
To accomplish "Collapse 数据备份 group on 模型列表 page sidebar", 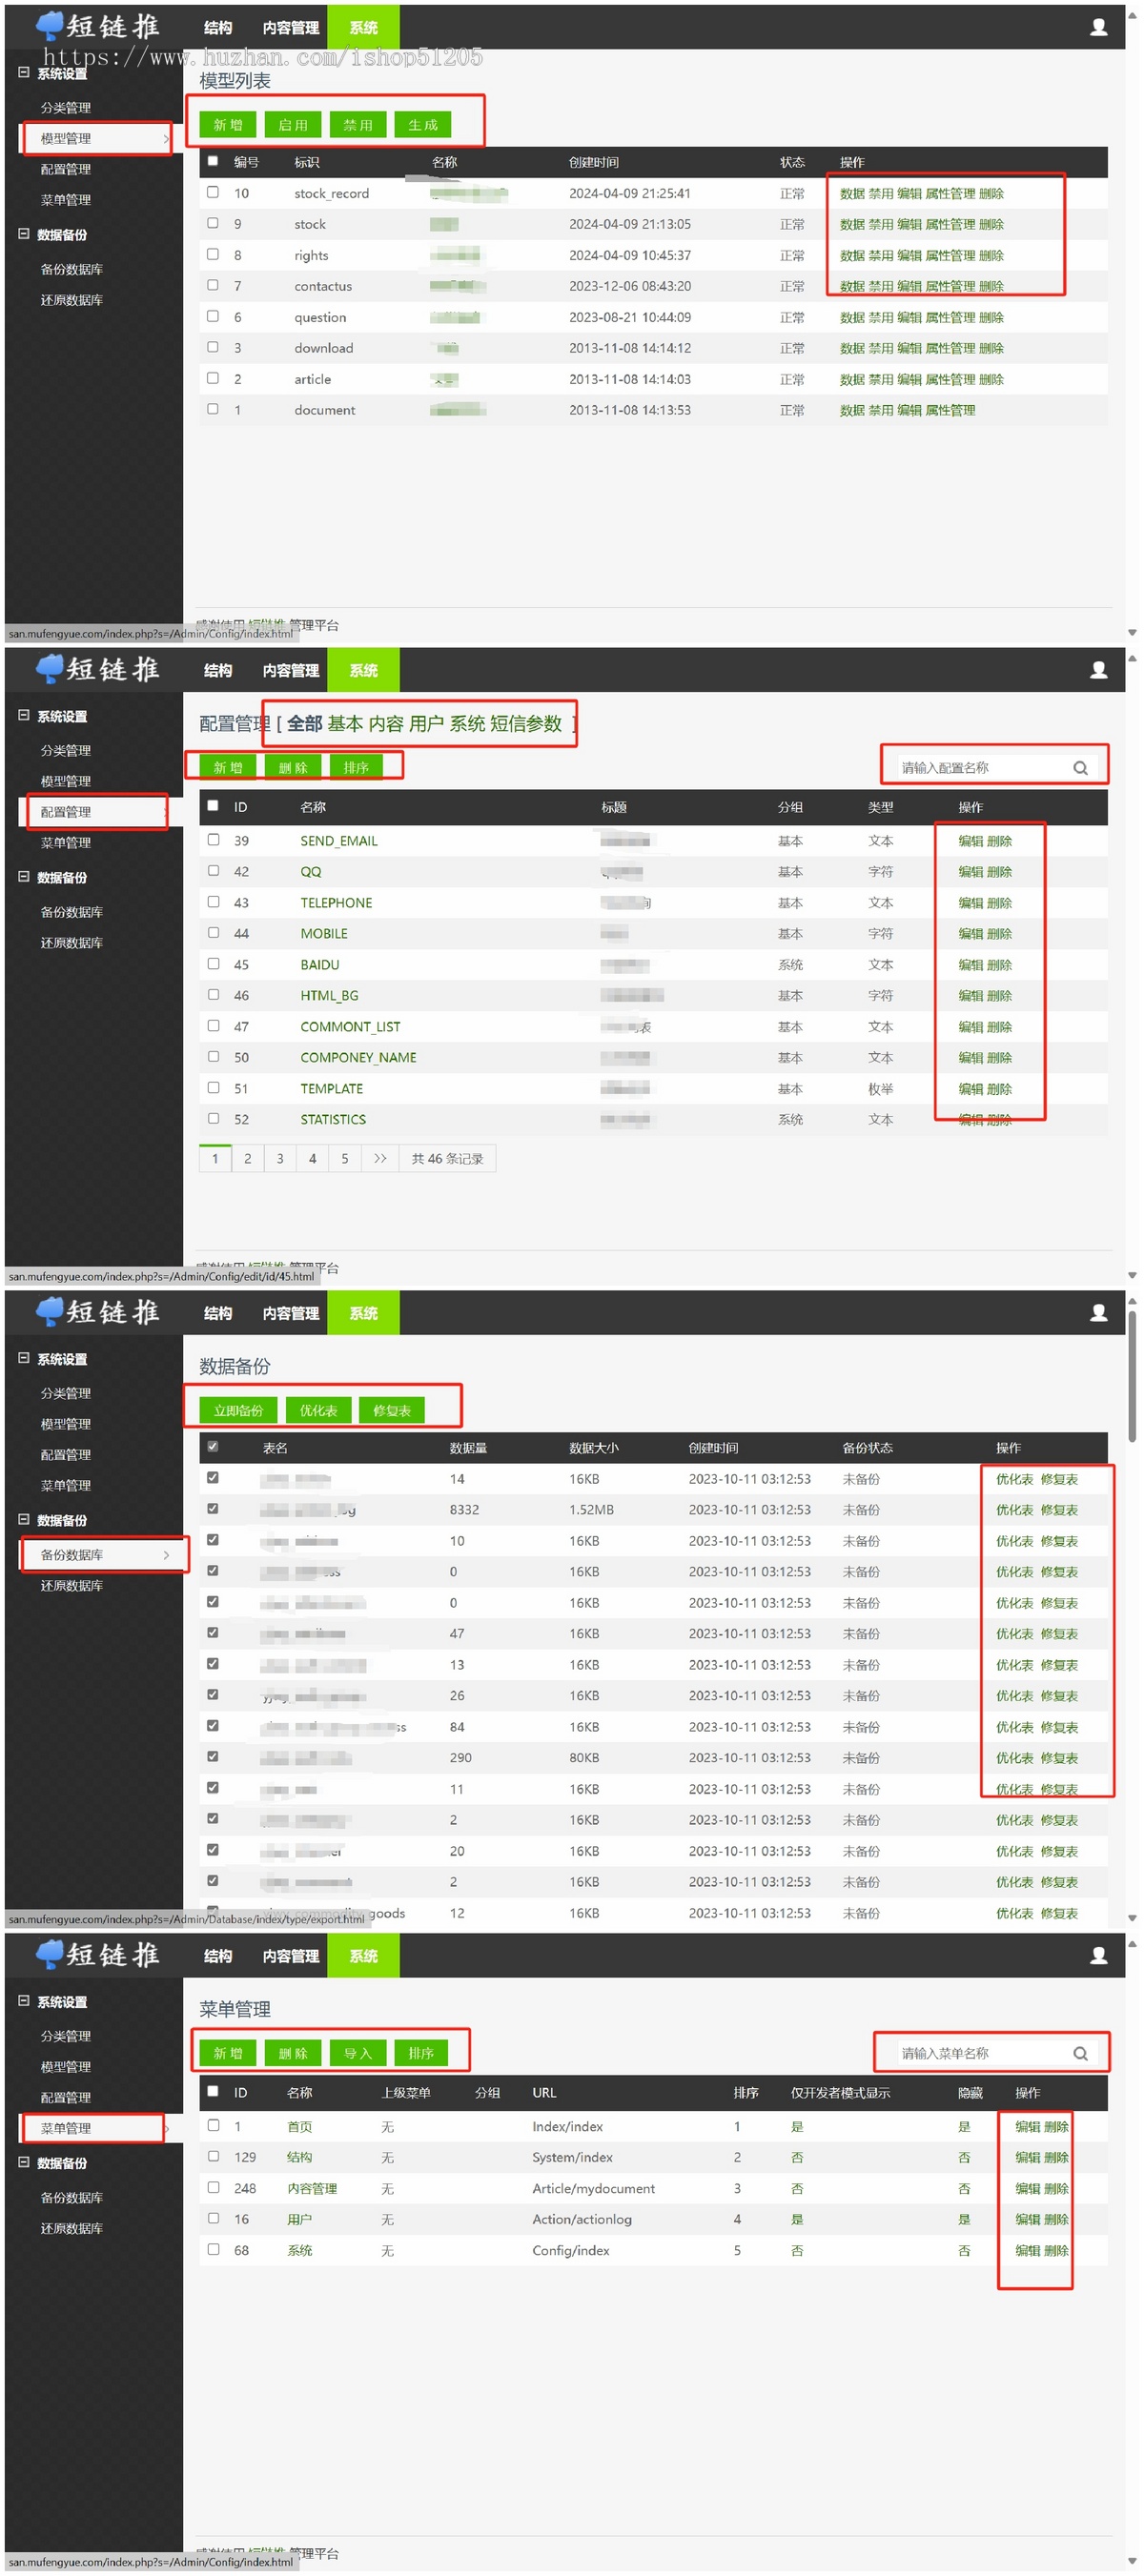I will pos(24,234).
